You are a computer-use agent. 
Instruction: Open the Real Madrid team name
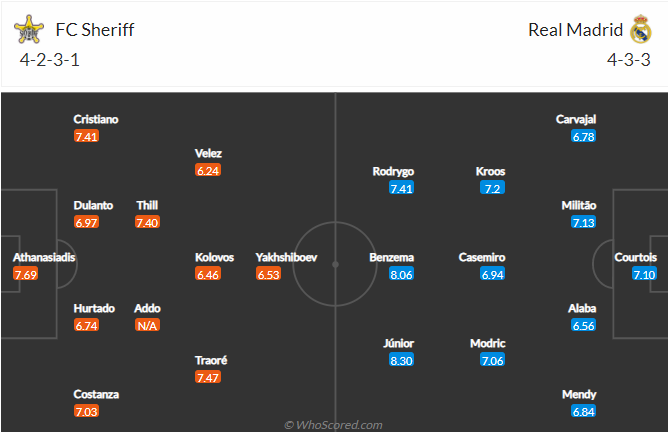[x=576, y=30]
